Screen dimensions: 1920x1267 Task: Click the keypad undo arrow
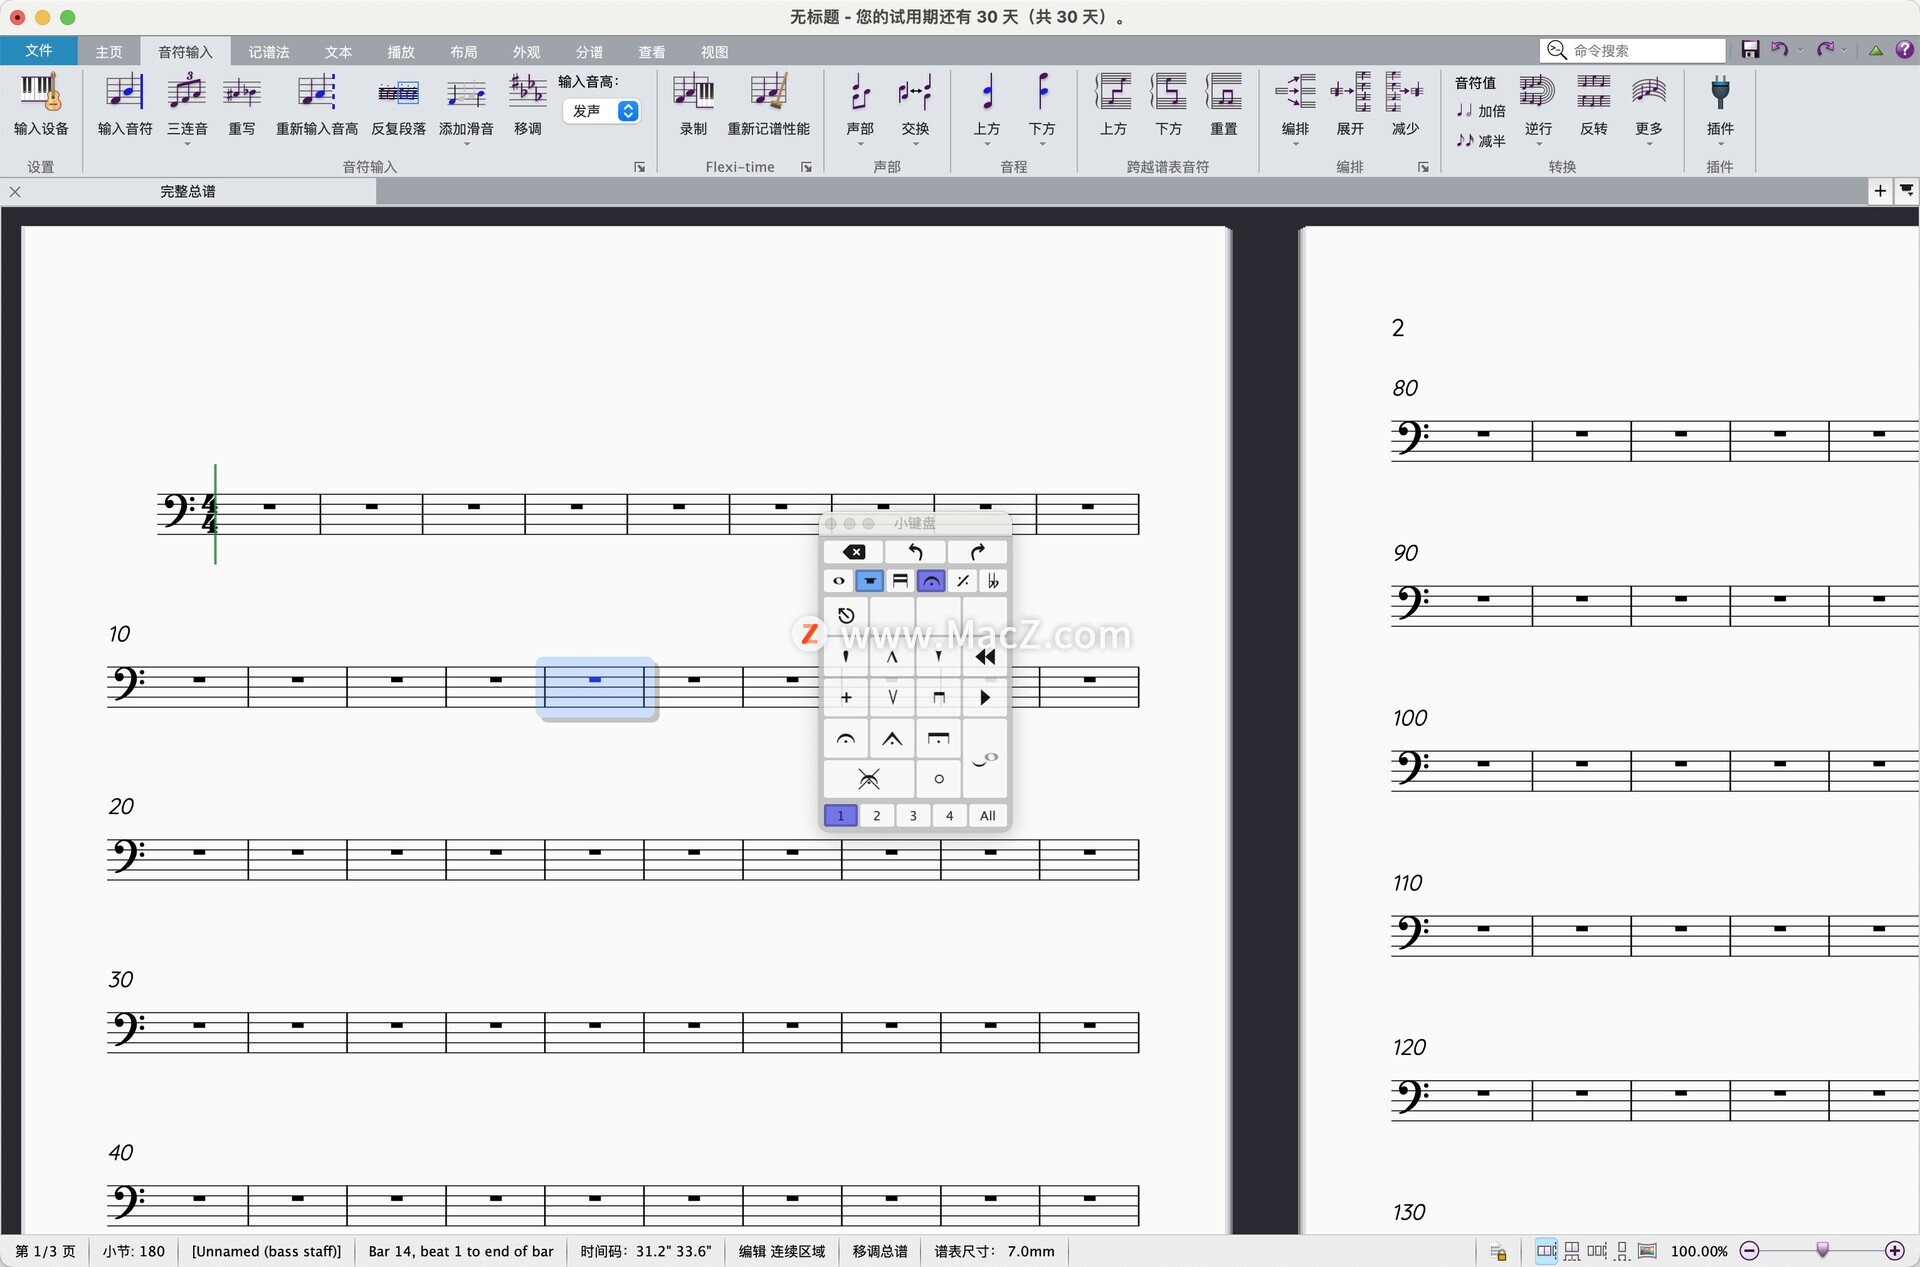pos(915,552)
